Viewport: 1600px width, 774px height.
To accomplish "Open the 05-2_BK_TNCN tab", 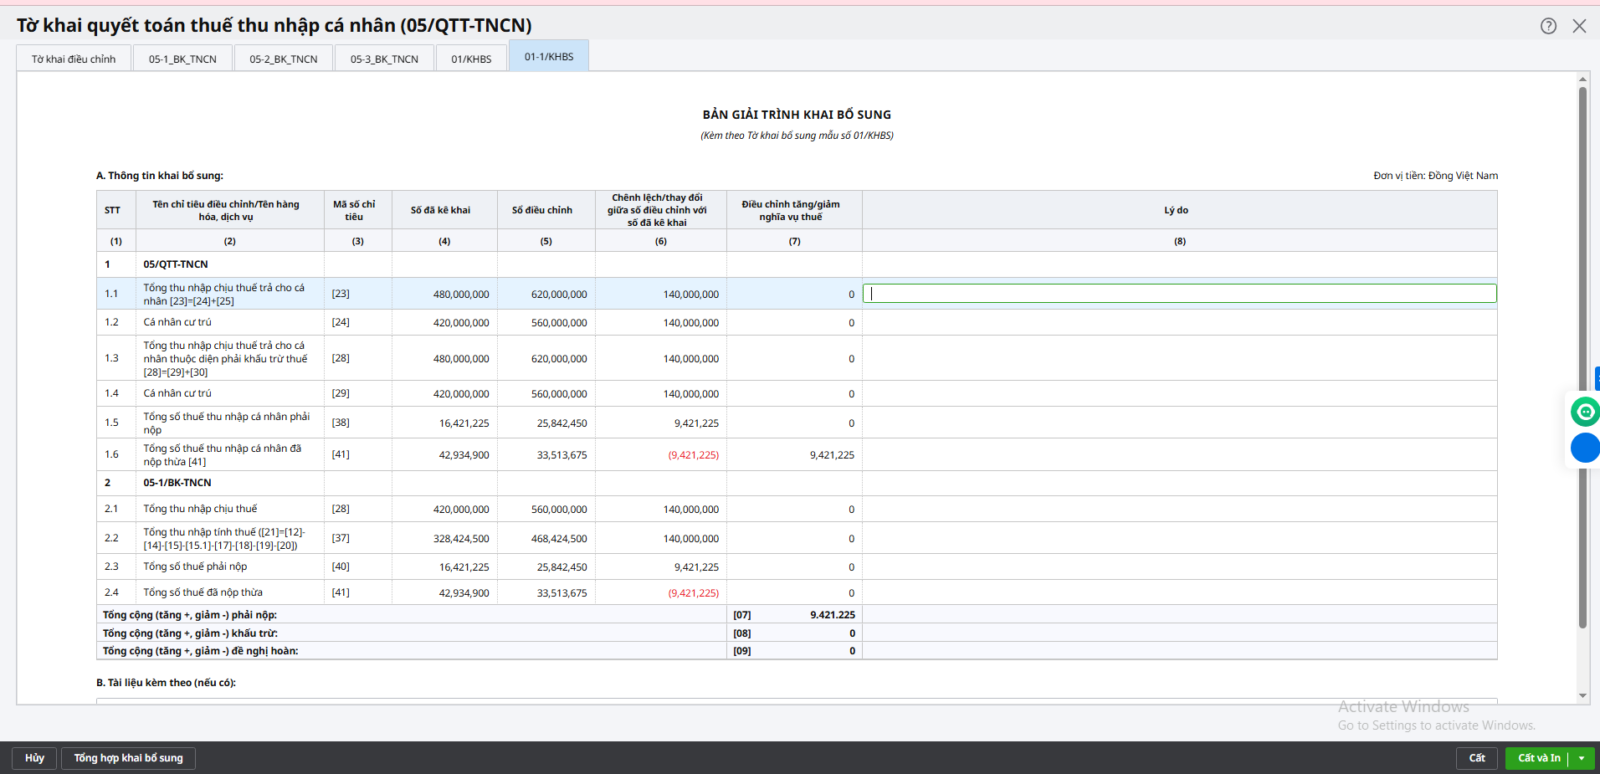I will click(284, 59).
